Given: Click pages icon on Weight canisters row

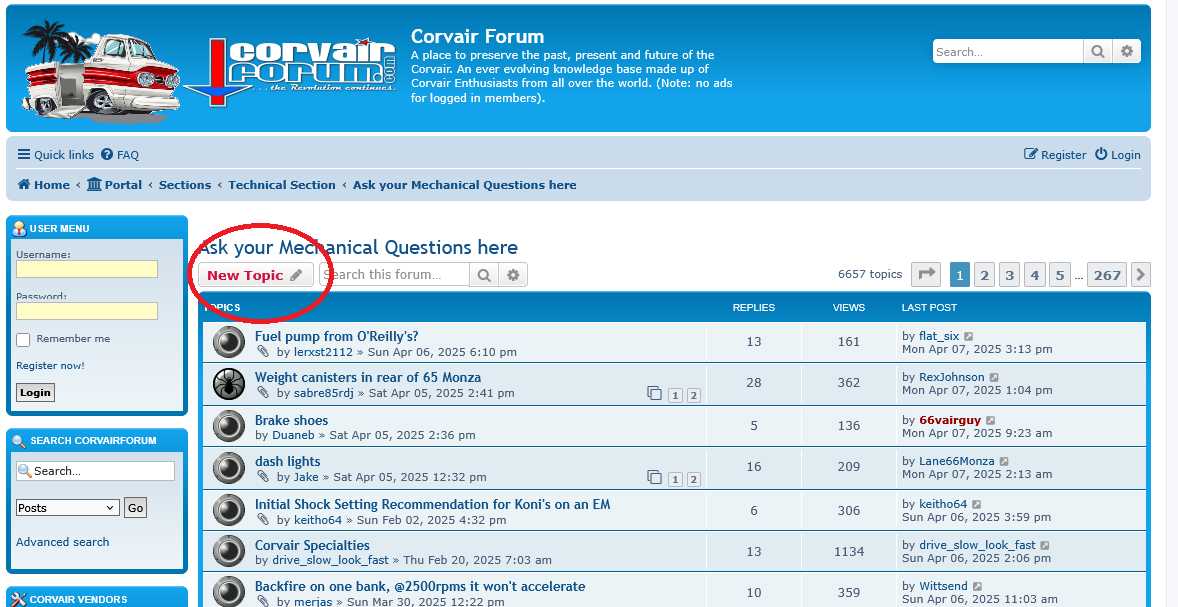Looking at the screenshot, I should [654, 394].
